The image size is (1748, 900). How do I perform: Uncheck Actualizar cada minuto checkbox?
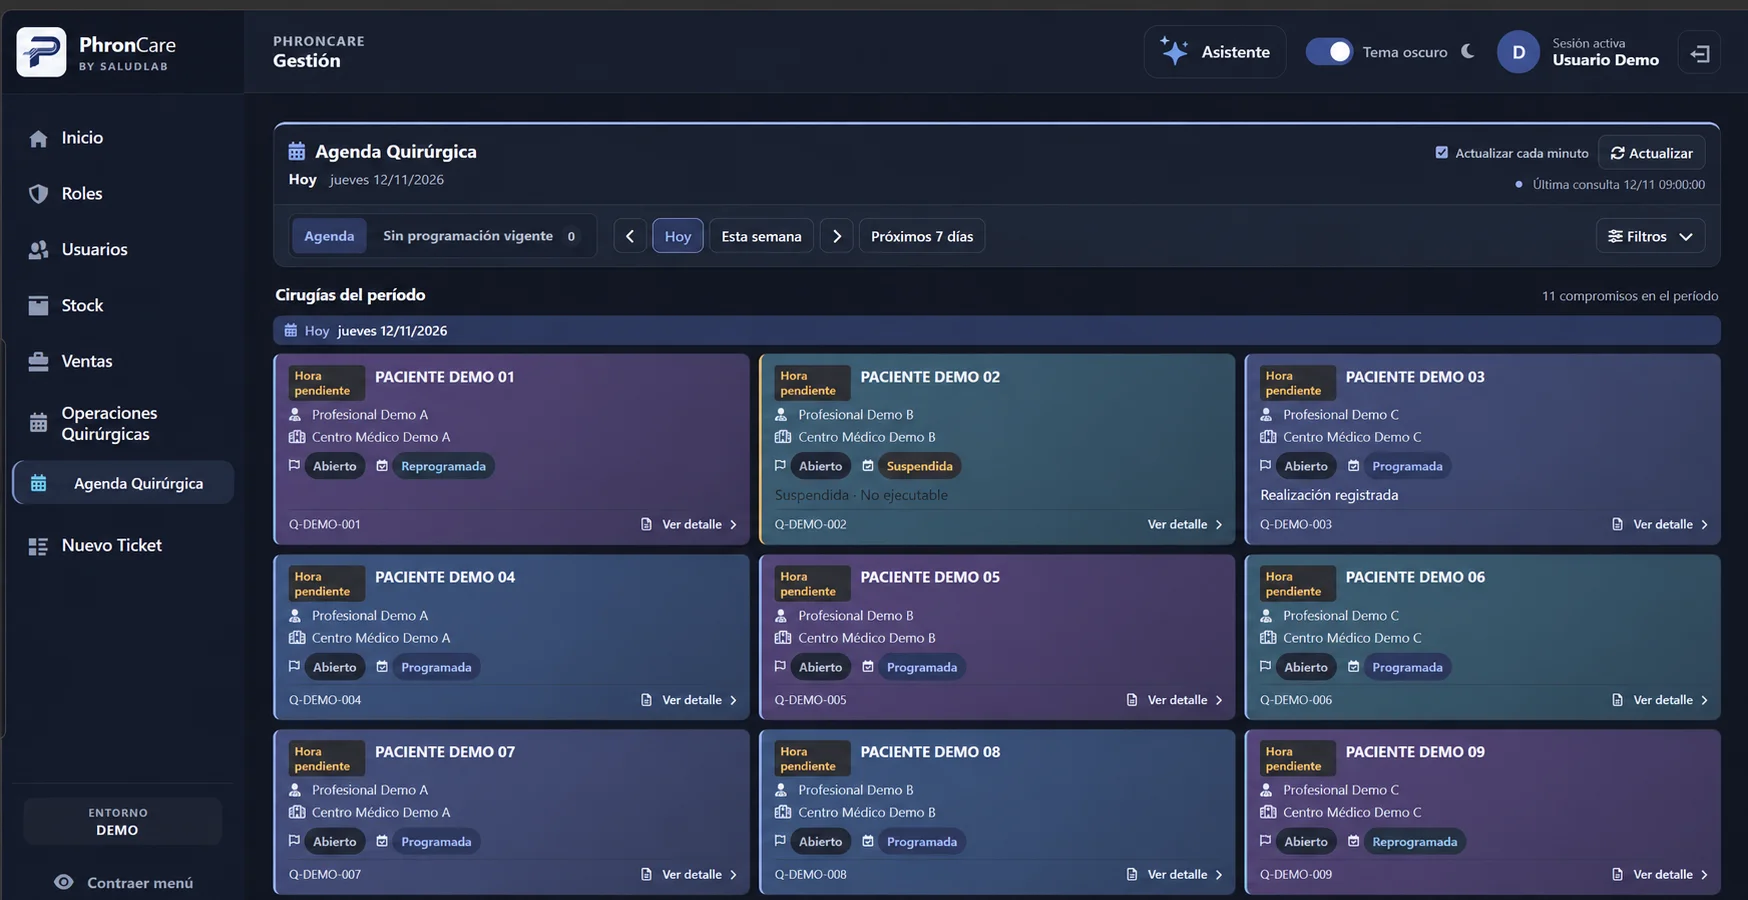click(1441, 153)
